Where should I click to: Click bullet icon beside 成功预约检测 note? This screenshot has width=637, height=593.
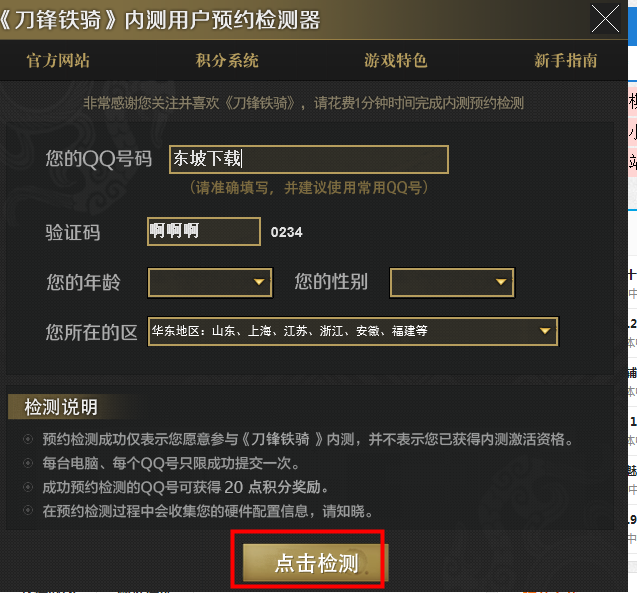tap(28, 487)
